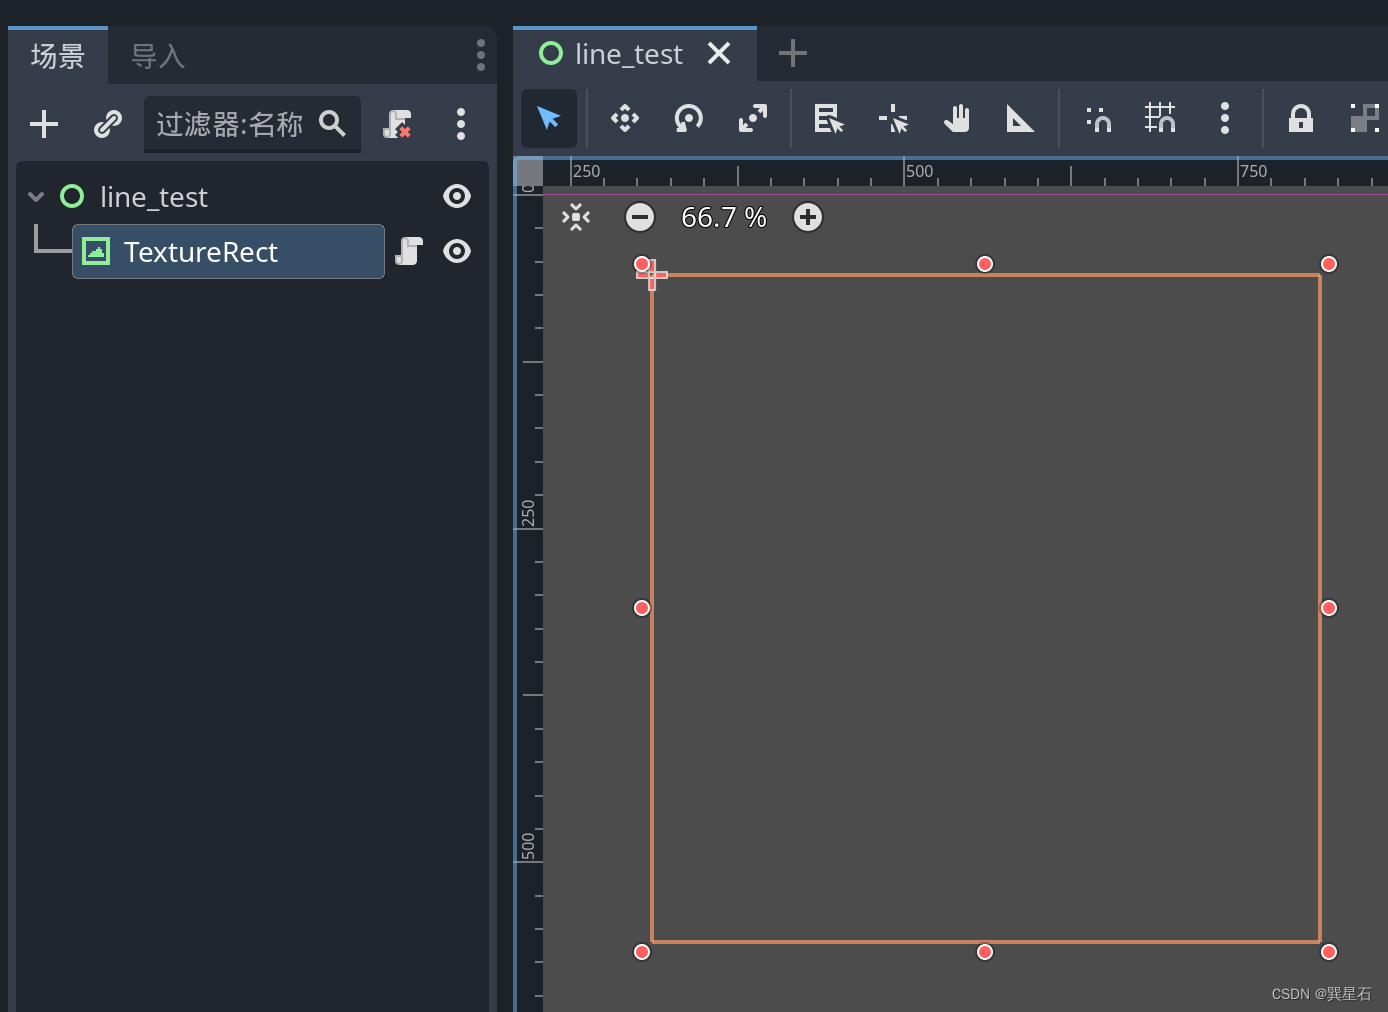
Task: Select the pivot change tool icon
Action: [x=893, y=119]
